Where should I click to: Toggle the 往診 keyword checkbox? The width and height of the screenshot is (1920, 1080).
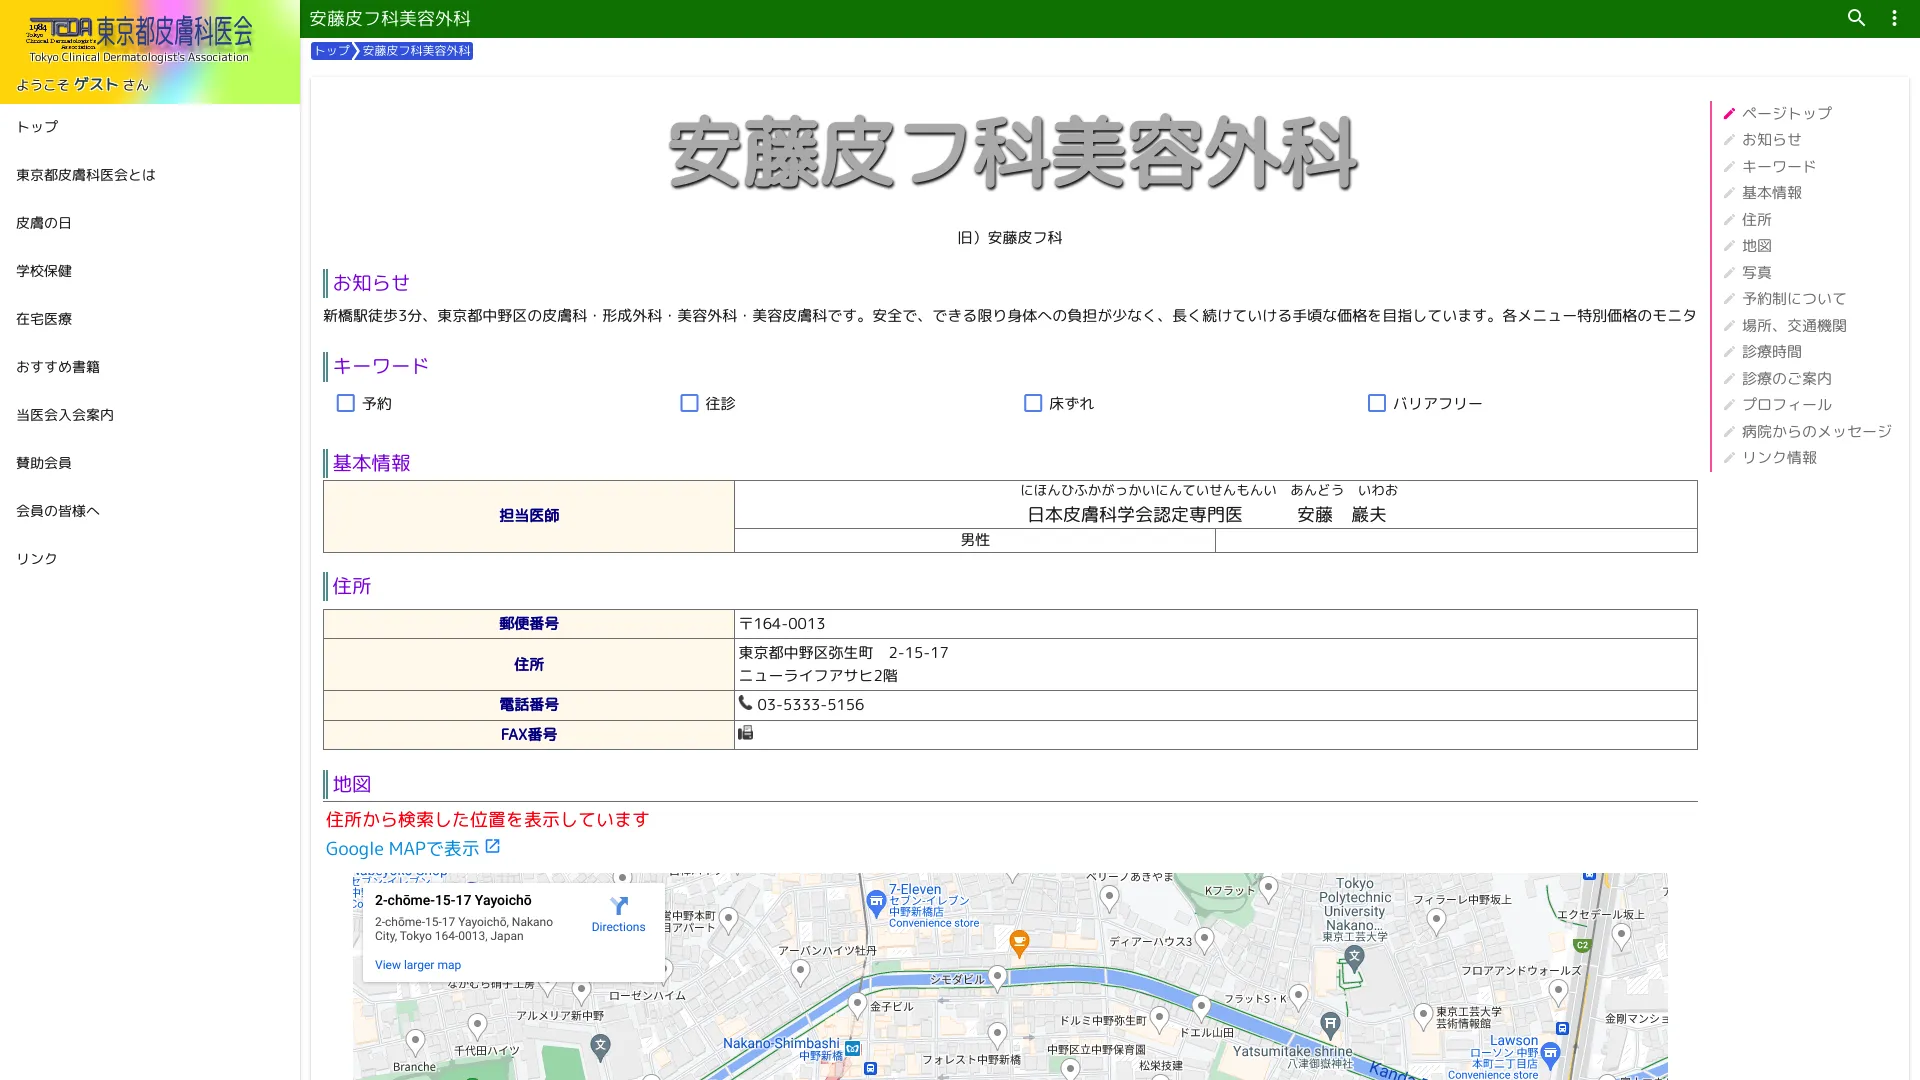click(x=689, y=403)
